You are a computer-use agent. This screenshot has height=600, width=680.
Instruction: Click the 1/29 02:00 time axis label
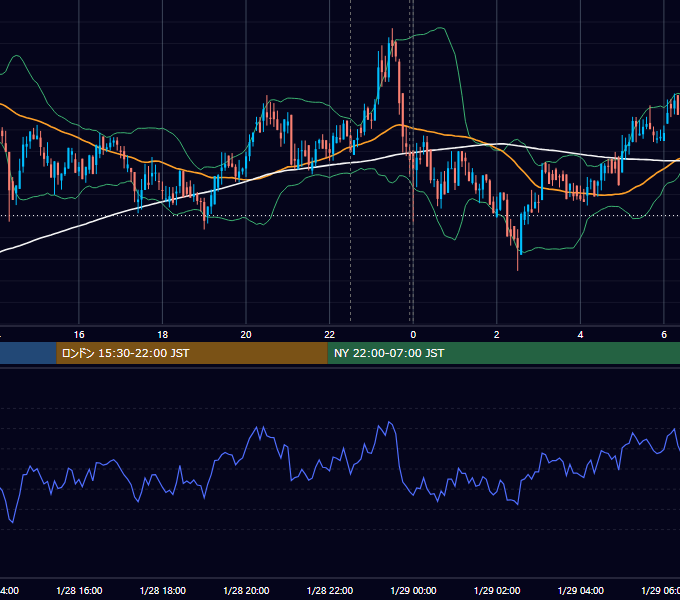(x=497, y=590)
